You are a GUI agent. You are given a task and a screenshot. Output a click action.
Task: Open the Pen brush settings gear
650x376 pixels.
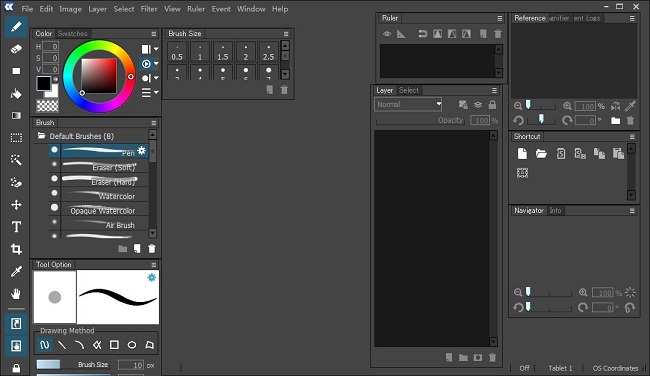point(142,150)
